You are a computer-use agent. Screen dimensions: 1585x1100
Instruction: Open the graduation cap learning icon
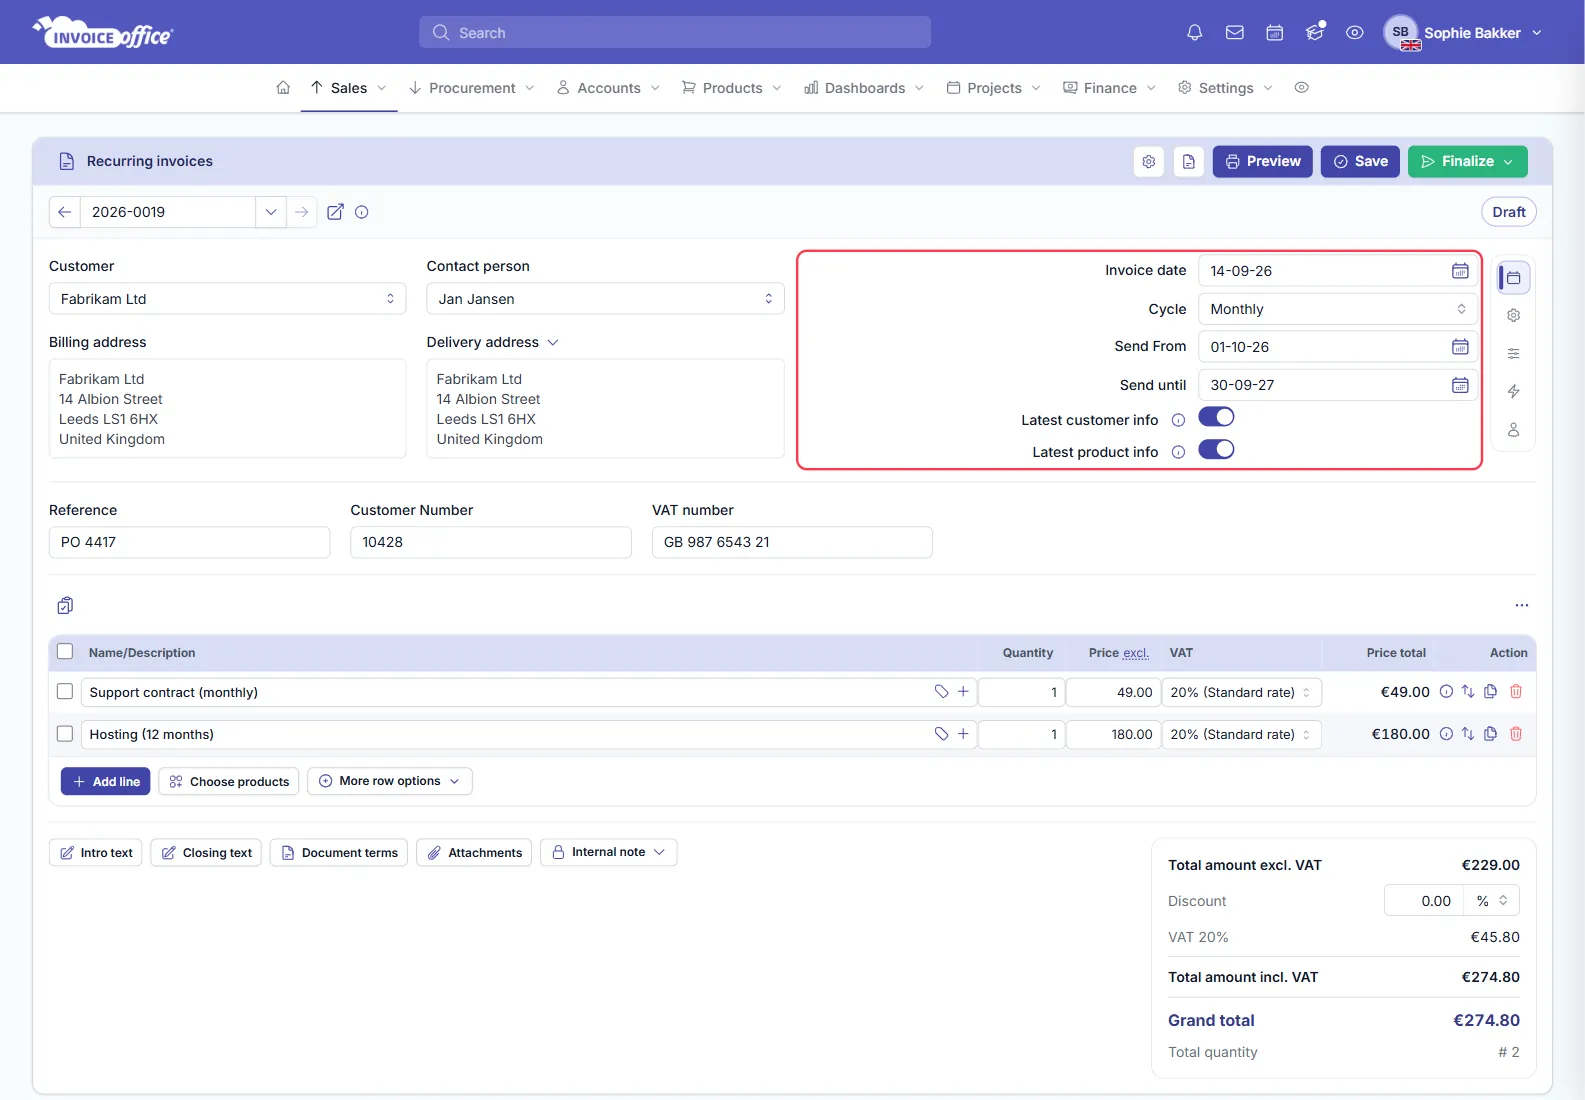pos(1315,33)
